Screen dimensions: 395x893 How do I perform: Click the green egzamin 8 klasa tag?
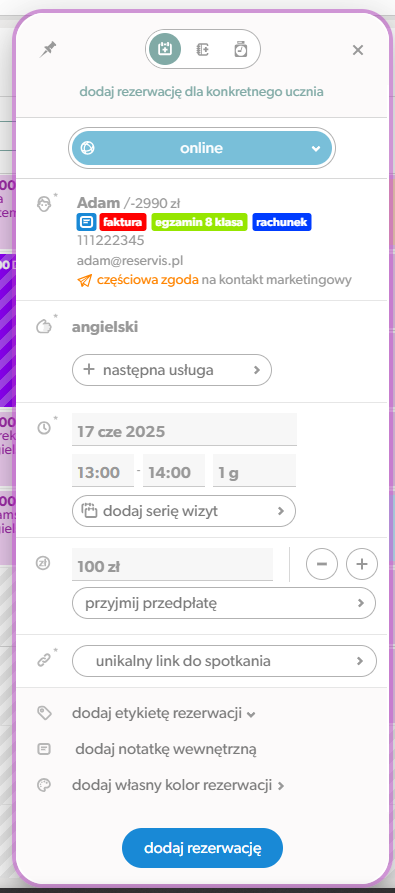199,222
